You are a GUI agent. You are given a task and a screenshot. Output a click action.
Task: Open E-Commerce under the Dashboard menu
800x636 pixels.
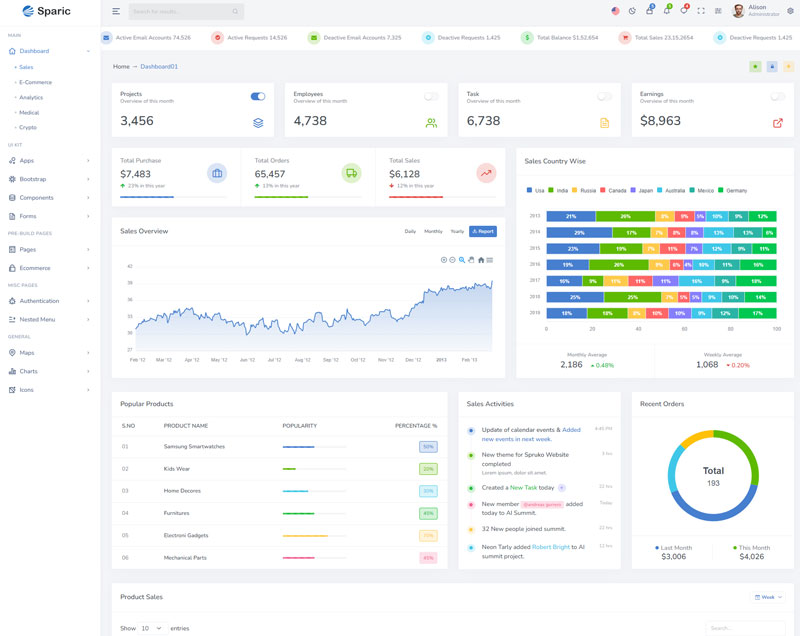pyautogui.click(x=35, y=82)
